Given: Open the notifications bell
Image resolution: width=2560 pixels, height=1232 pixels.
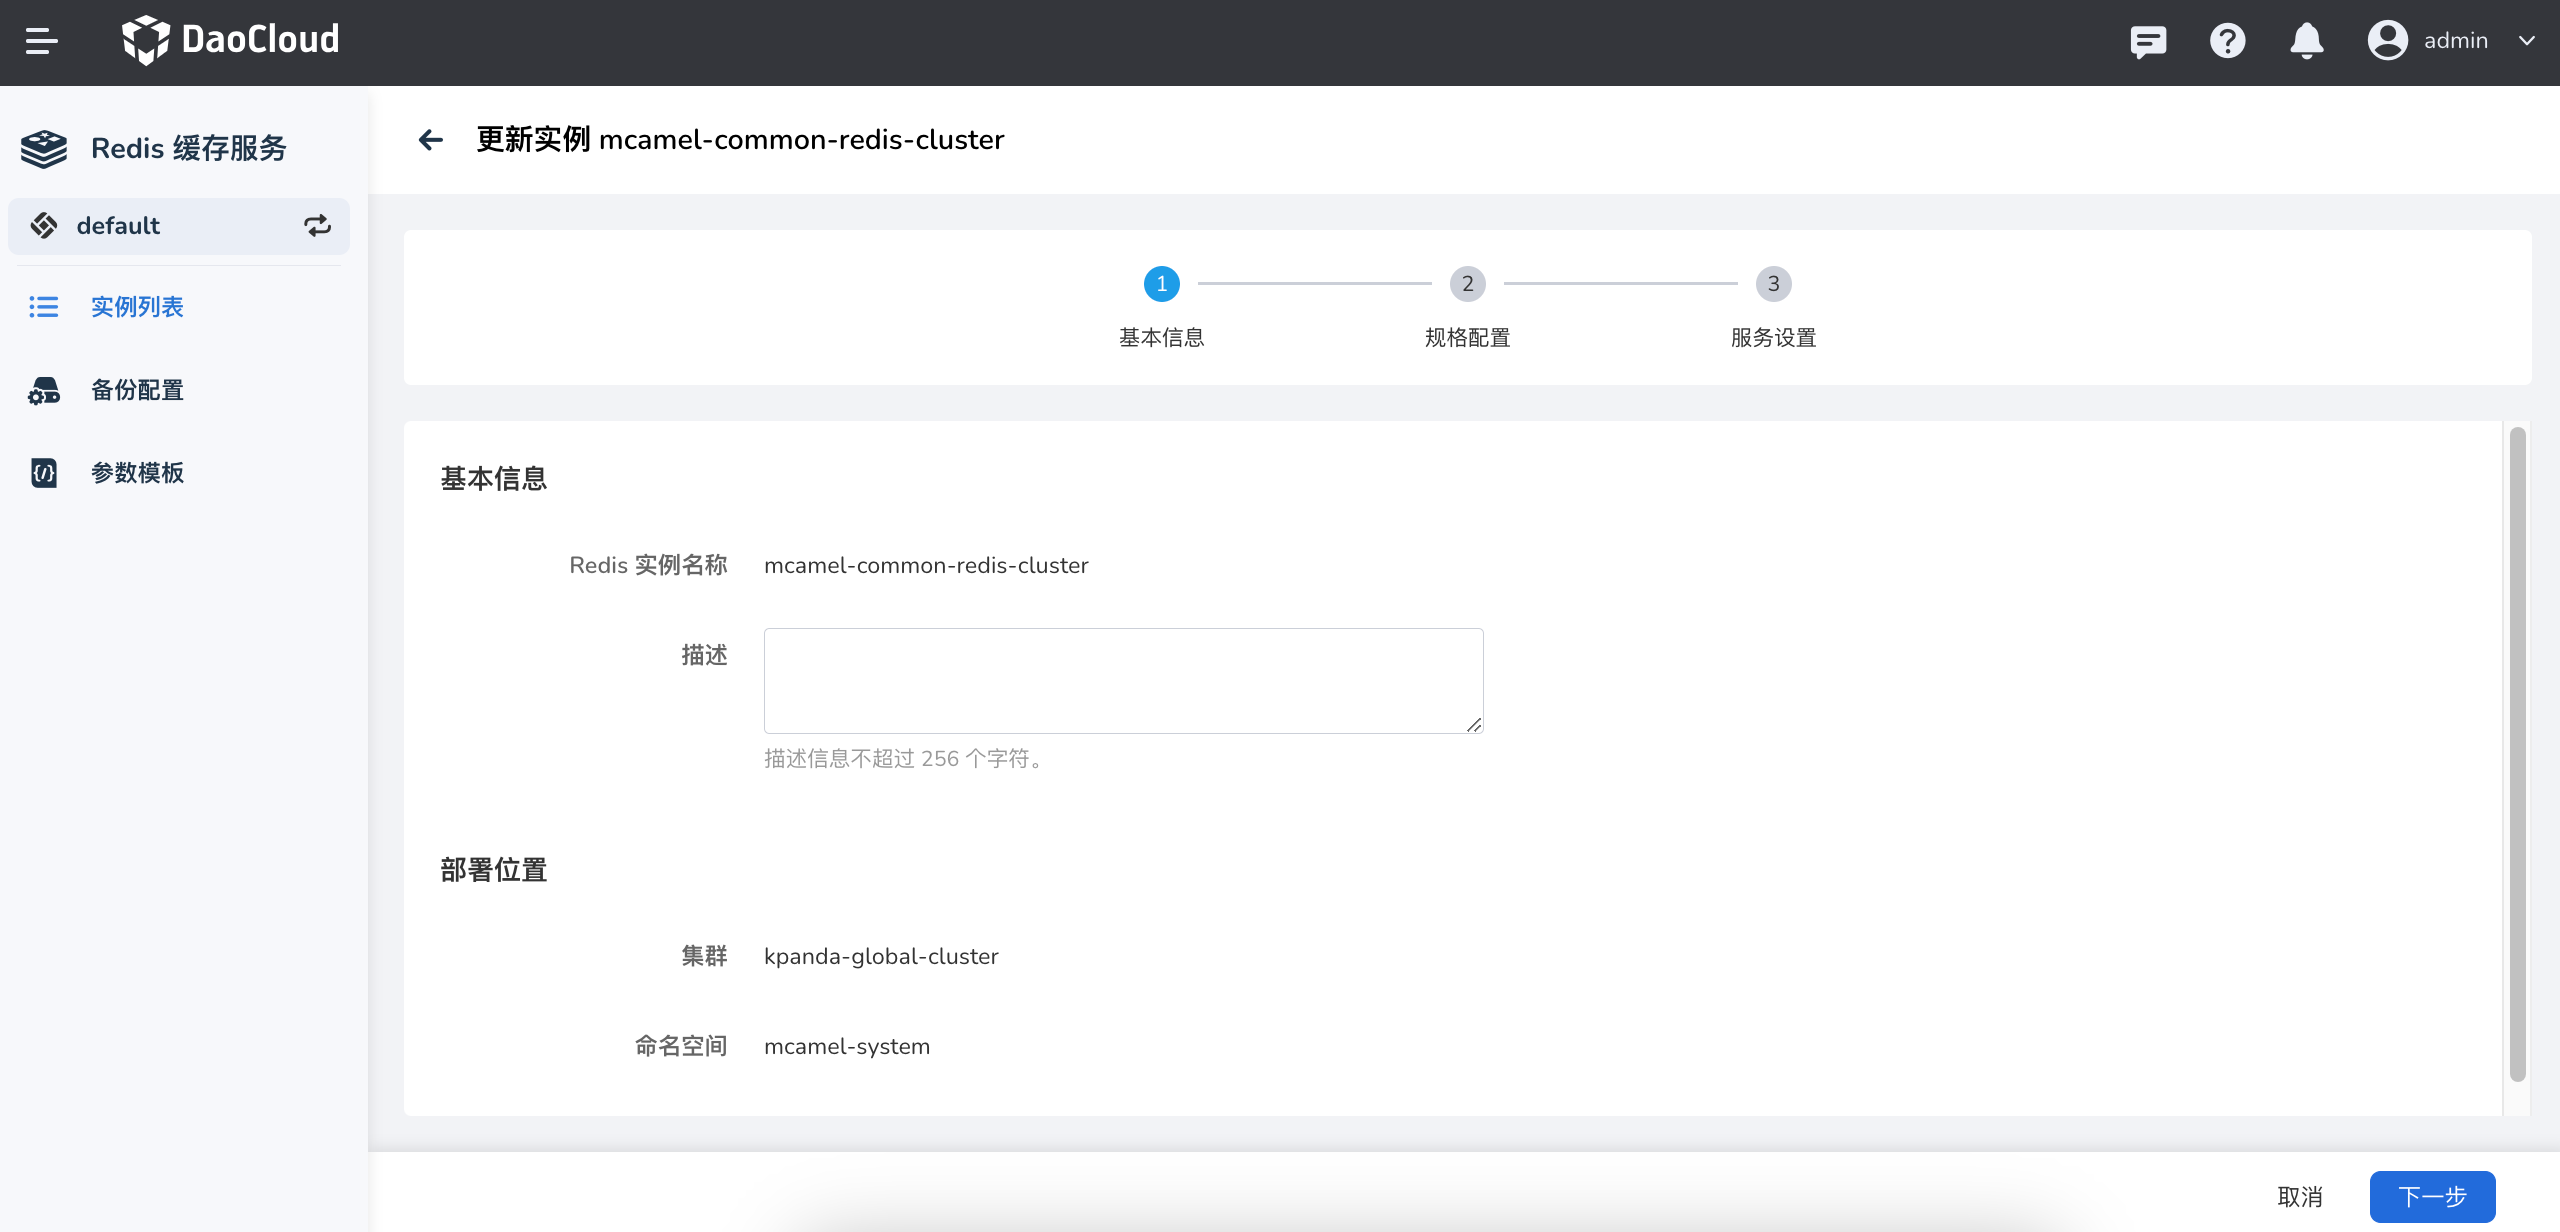Looking at the screenshot, I should (2306, 41).
